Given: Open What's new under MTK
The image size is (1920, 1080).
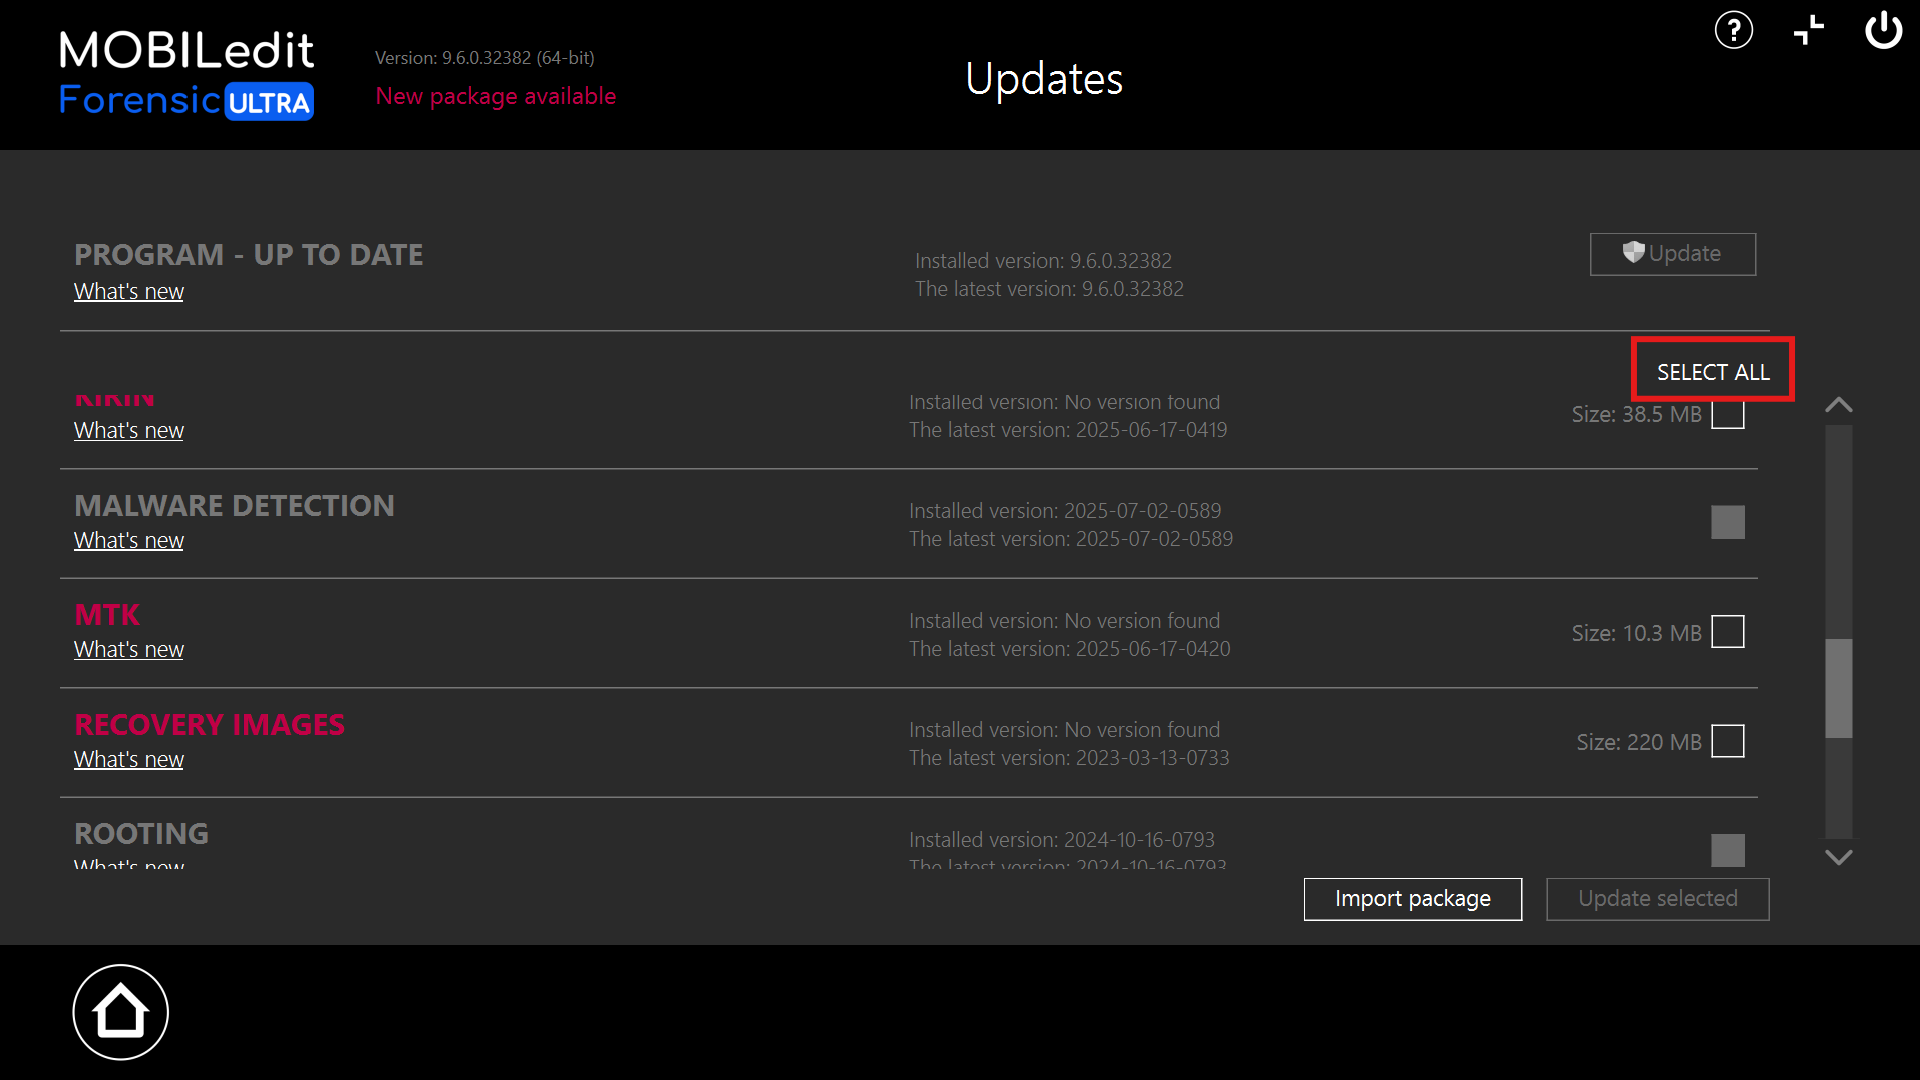Looking at the screenshot, I should [128, 649].
